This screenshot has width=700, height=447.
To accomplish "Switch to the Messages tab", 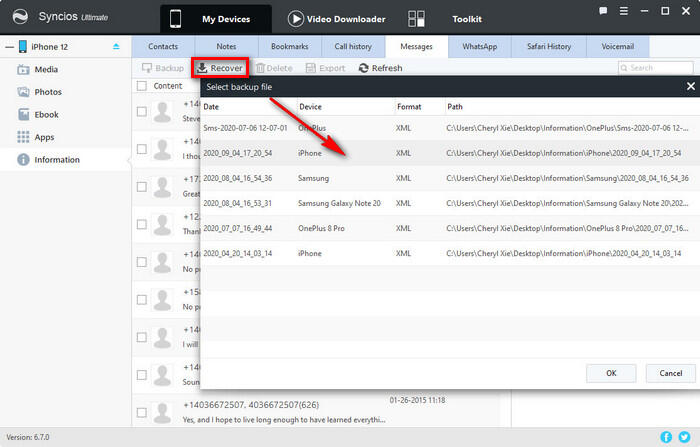I will [417, 46].
